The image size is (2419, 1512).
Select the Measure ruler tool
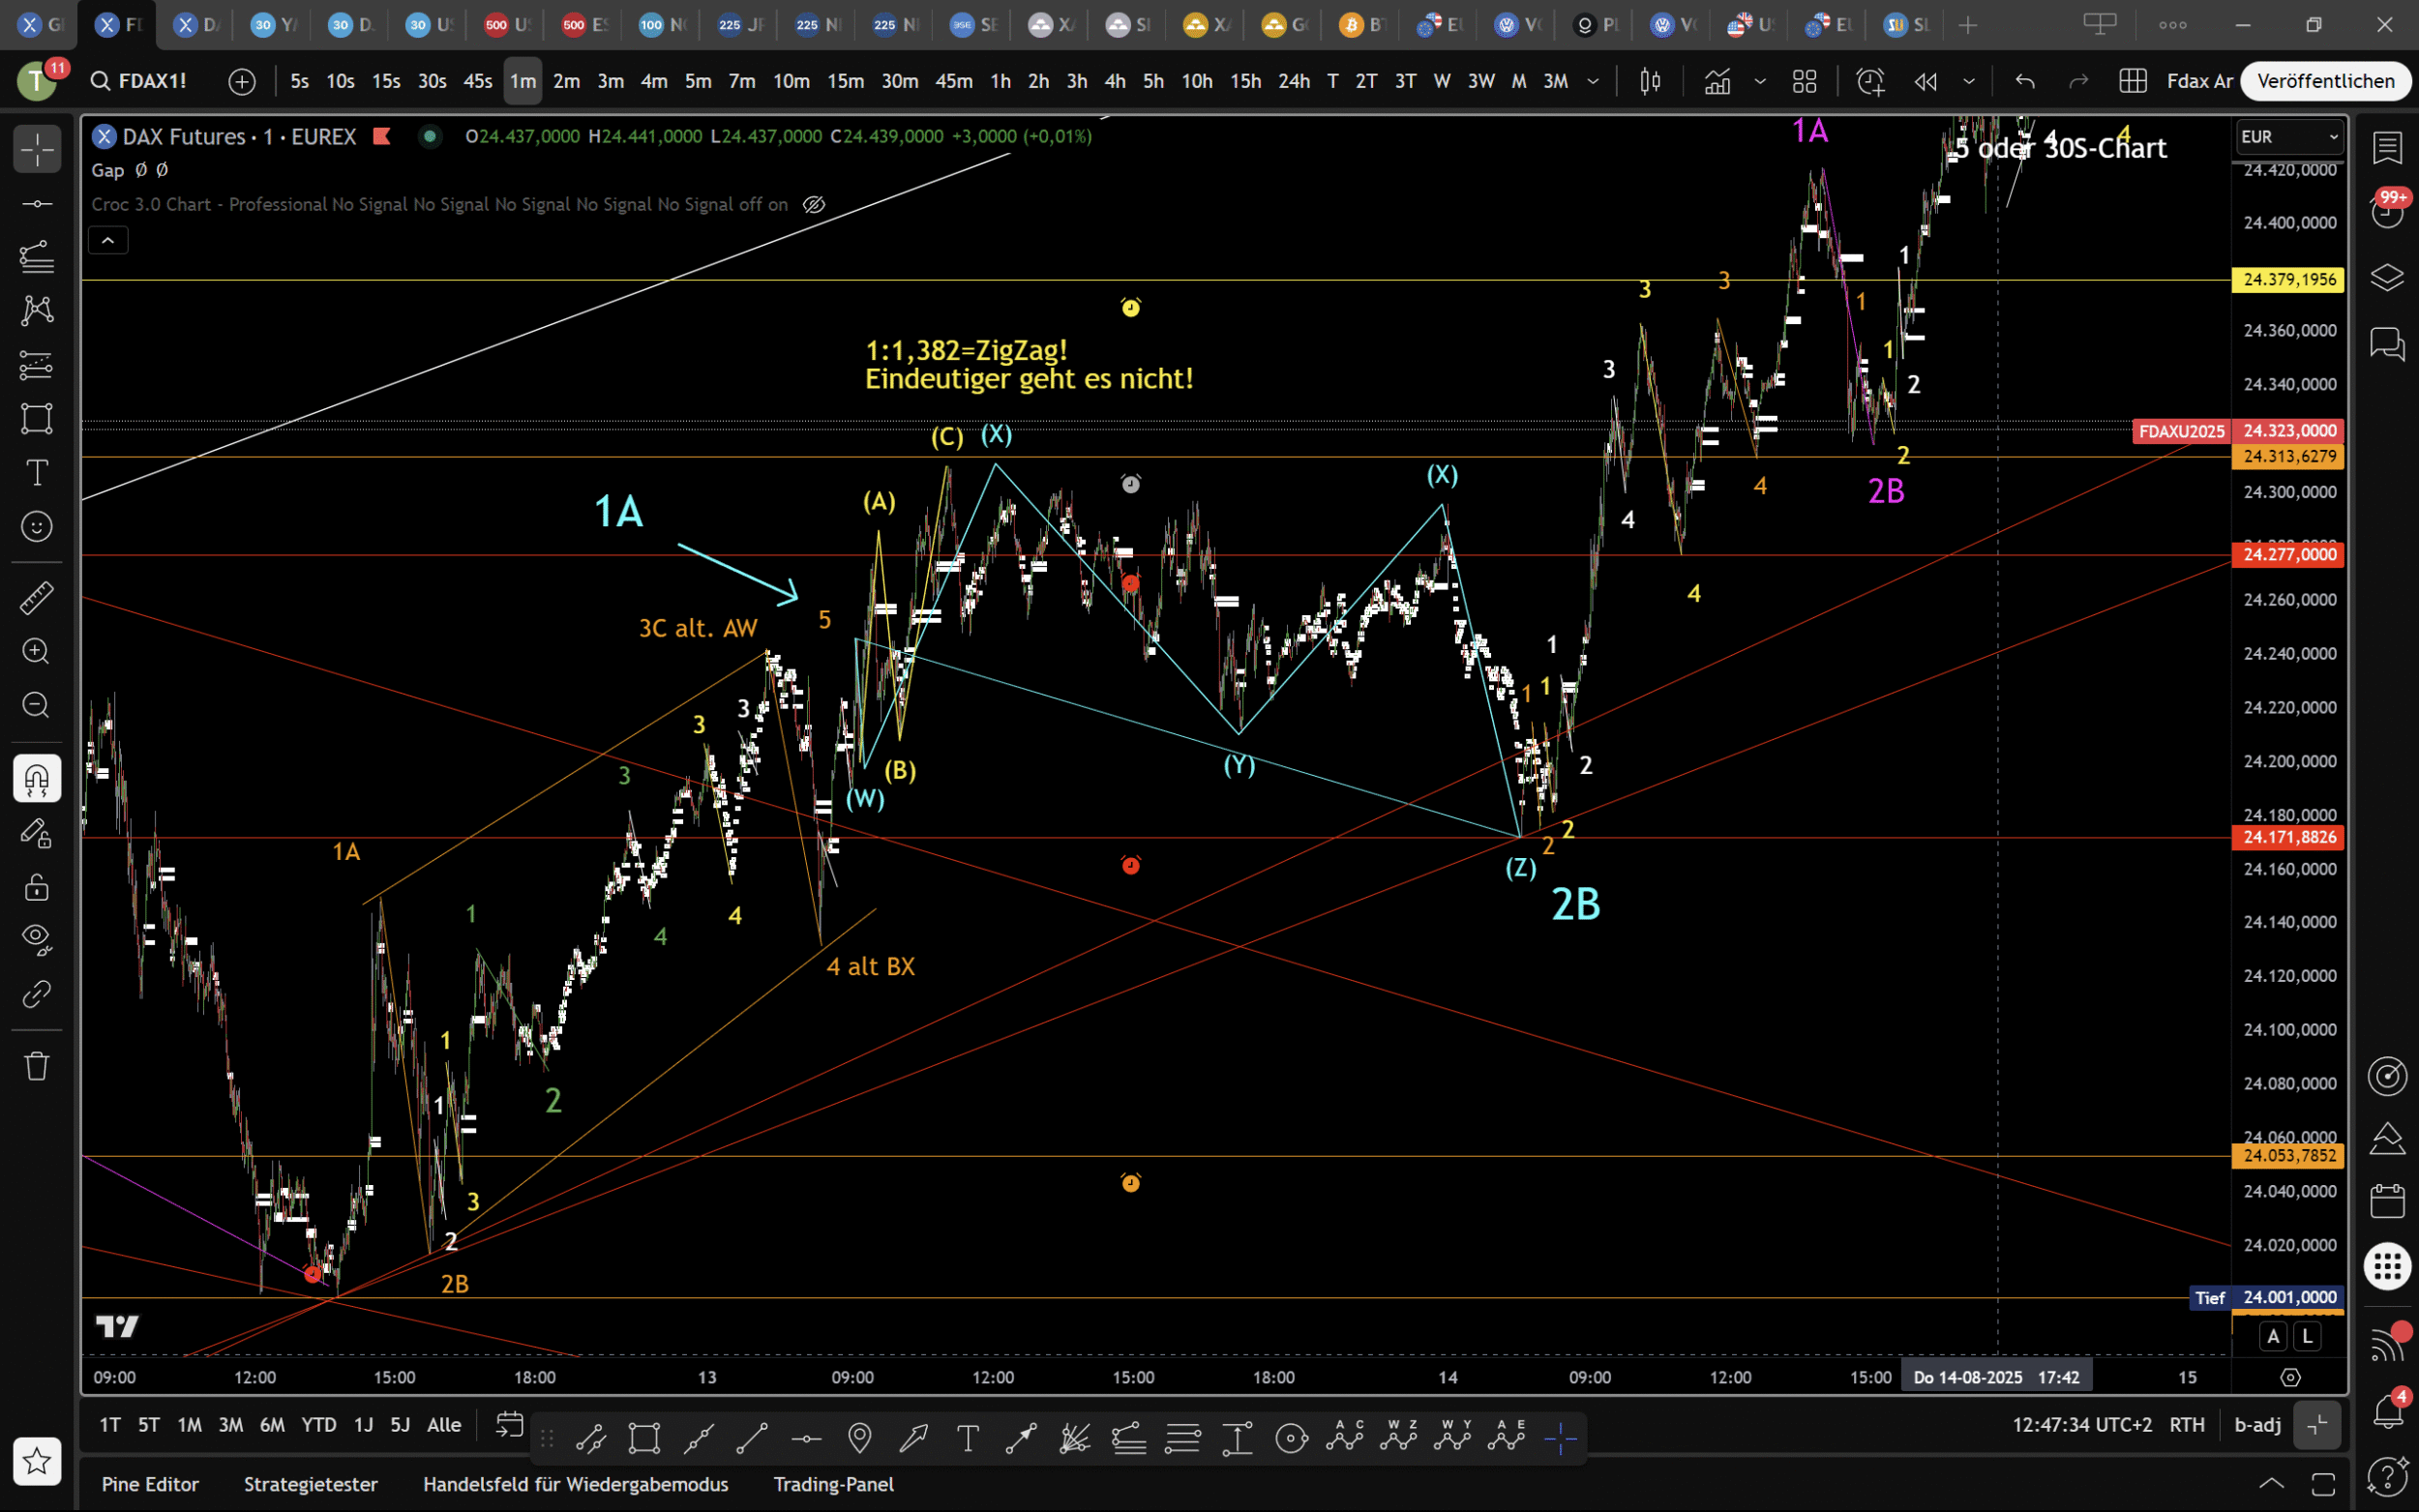tap(37, 598)
